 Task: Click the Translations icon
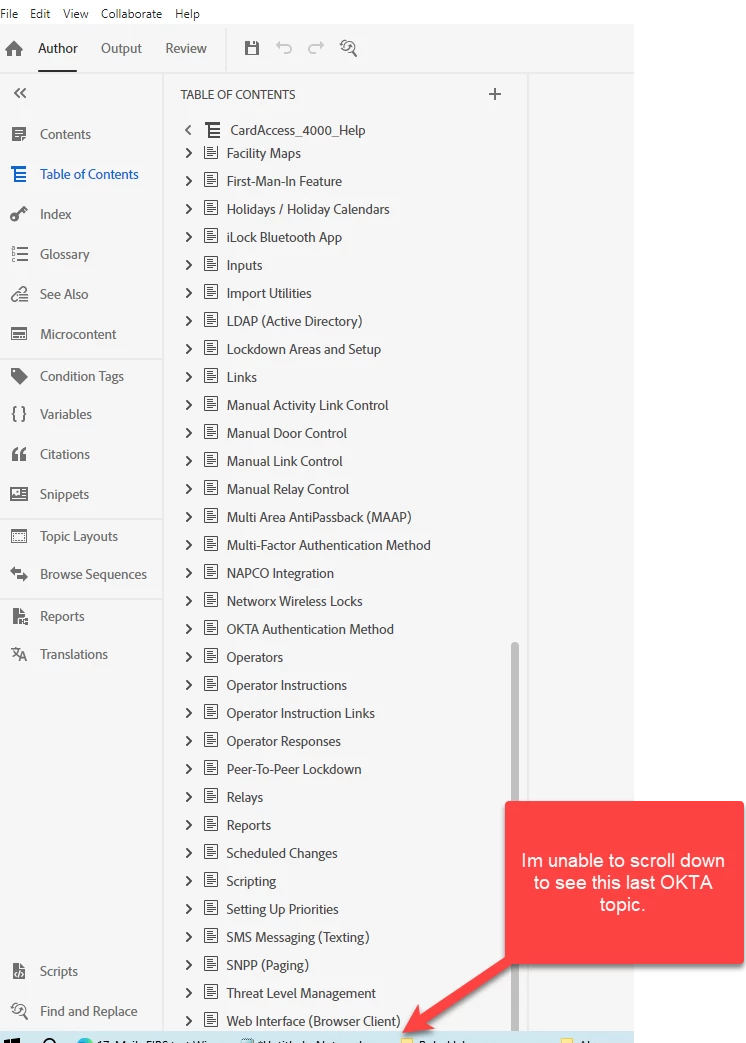19,654
